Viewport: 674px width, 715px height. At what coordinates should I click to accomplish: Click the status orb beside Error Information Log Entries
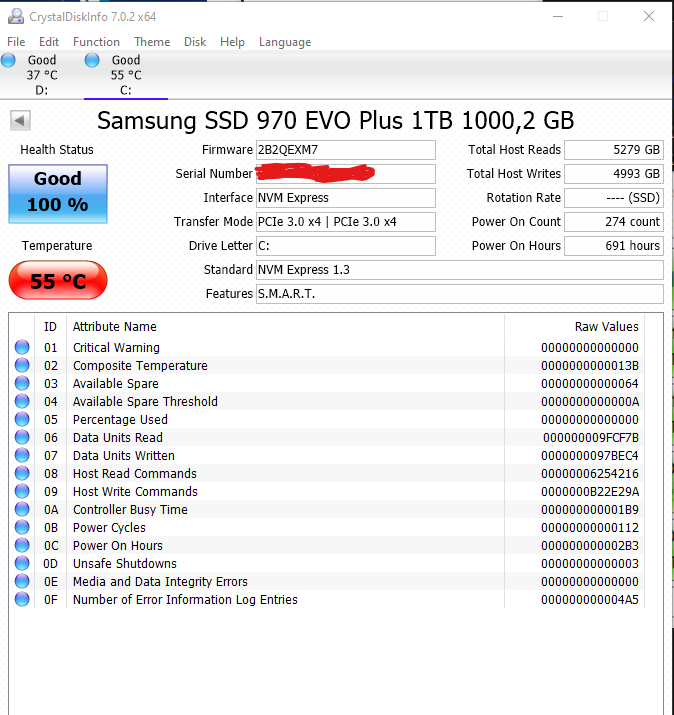22,600
